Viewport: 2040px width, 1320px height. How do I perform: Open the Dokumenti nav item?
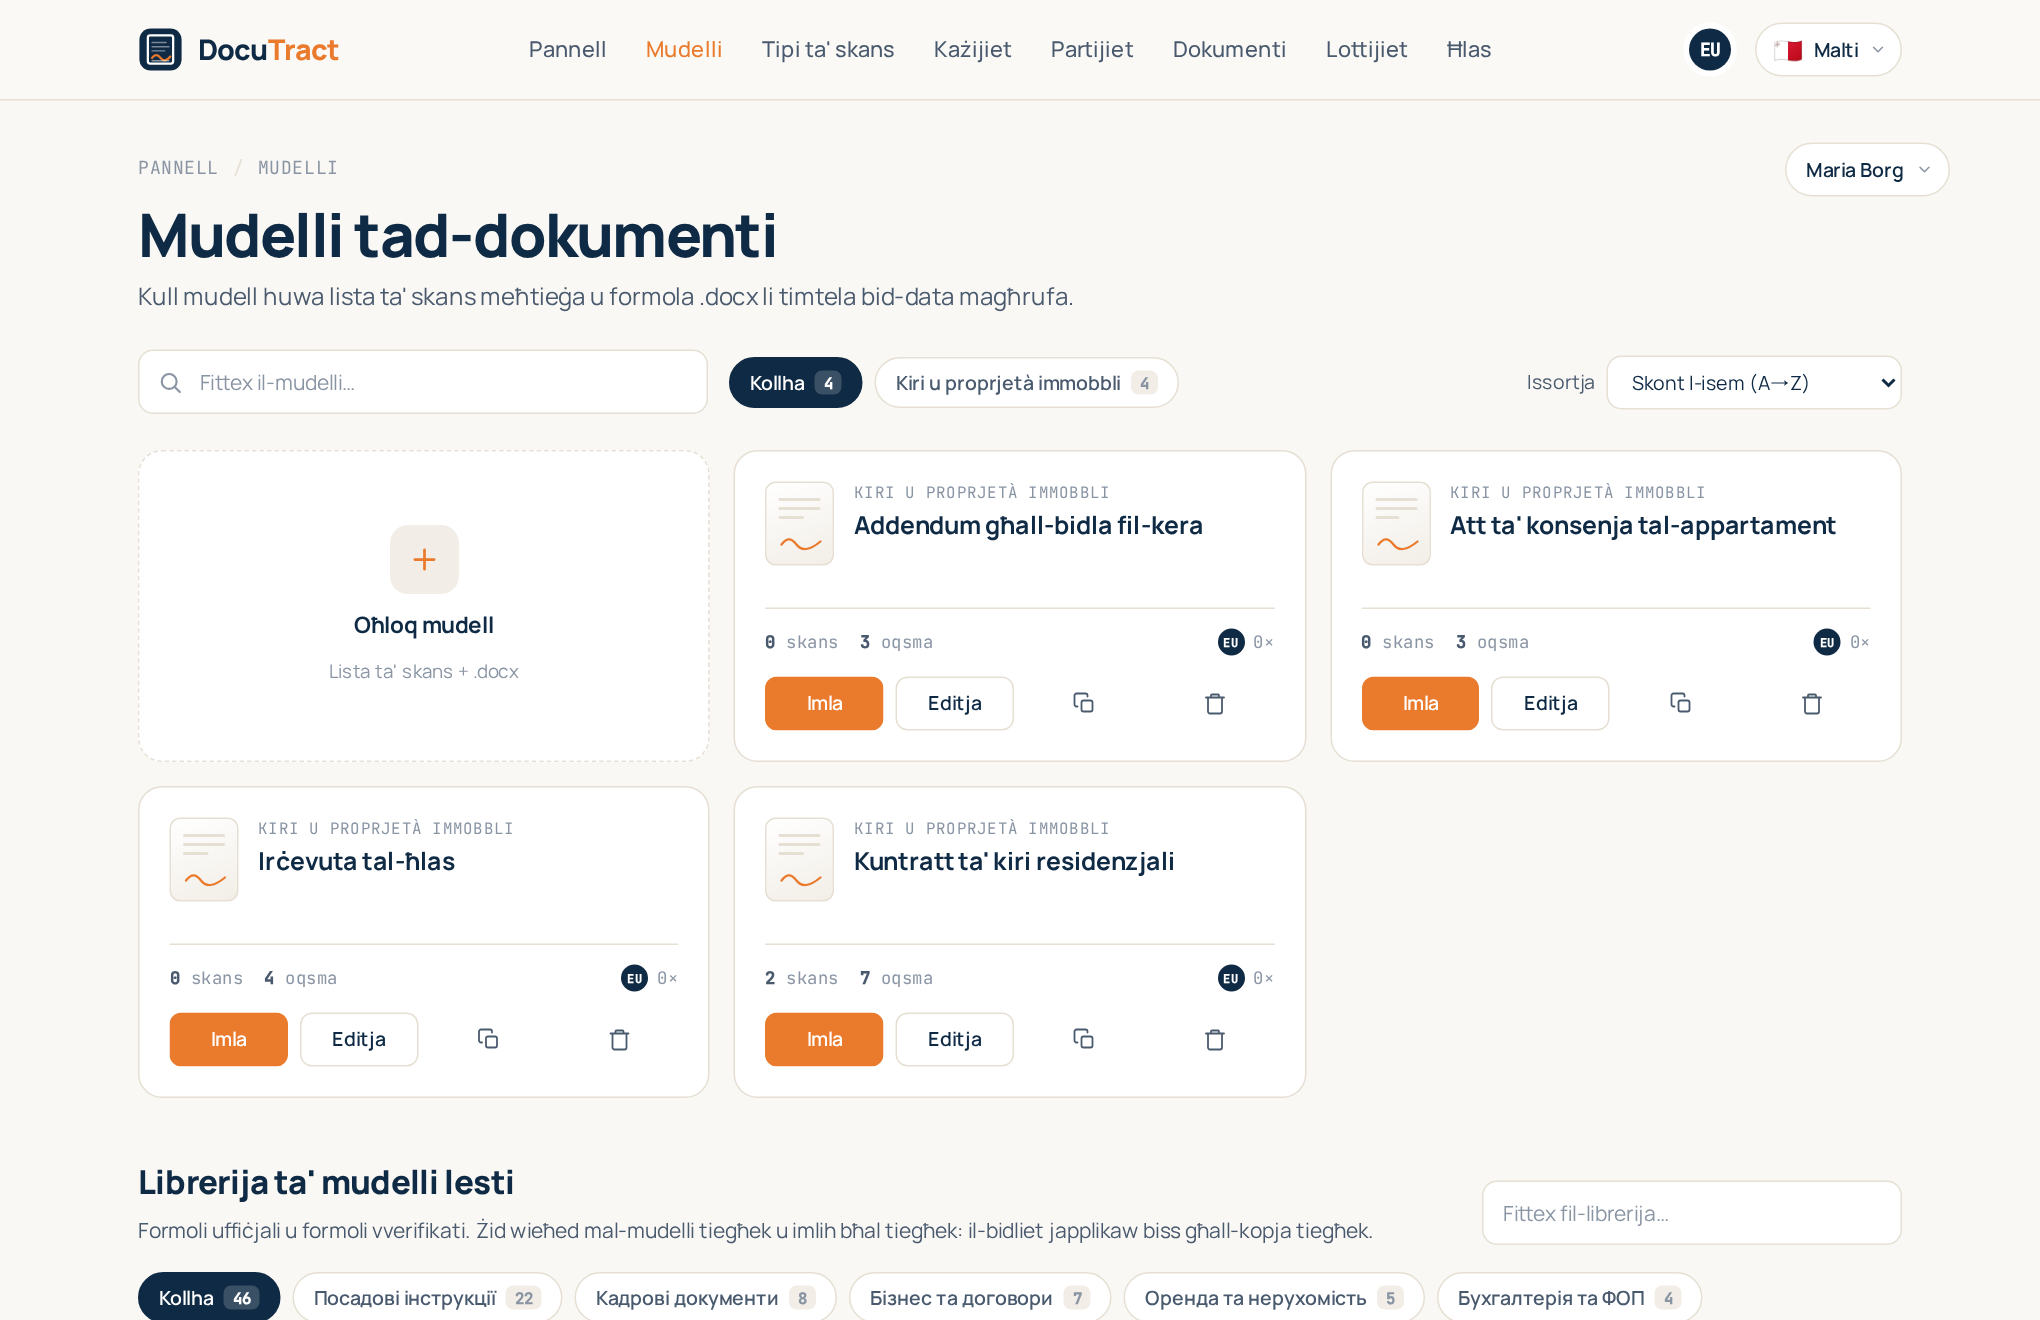pos(1229,49)
